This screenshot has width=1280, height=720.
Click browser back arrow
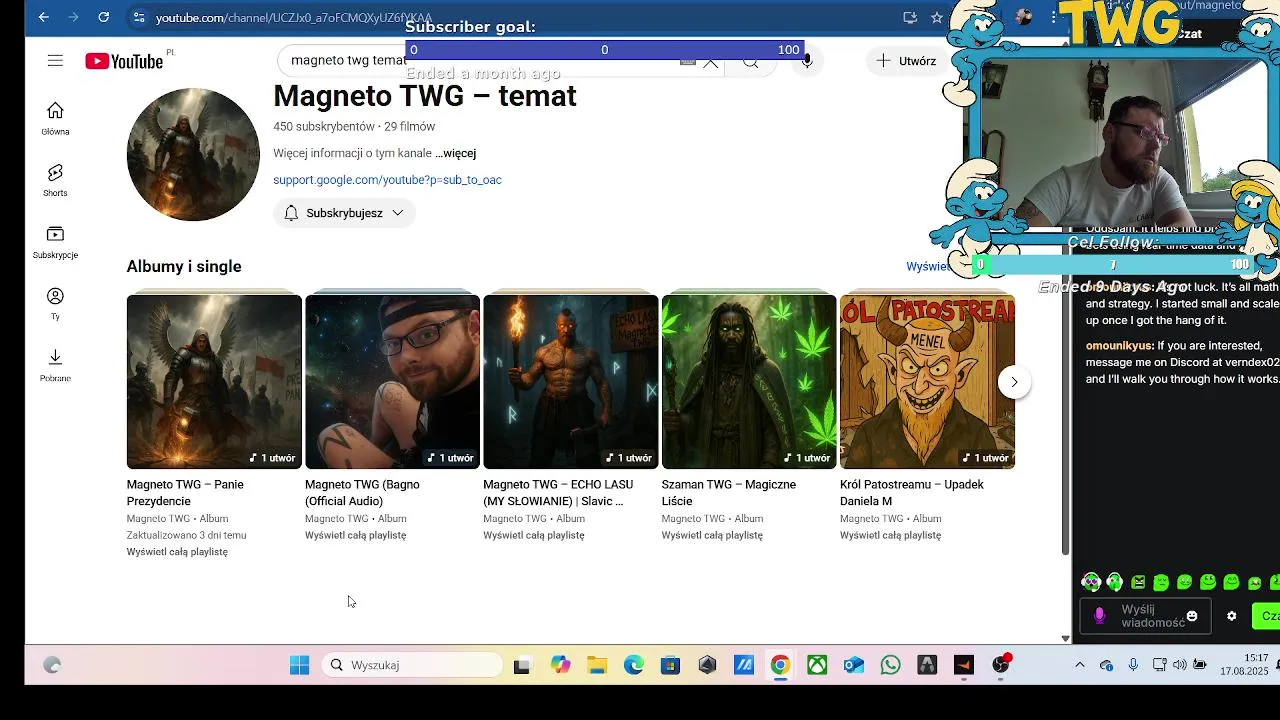(x=43, y=17)
